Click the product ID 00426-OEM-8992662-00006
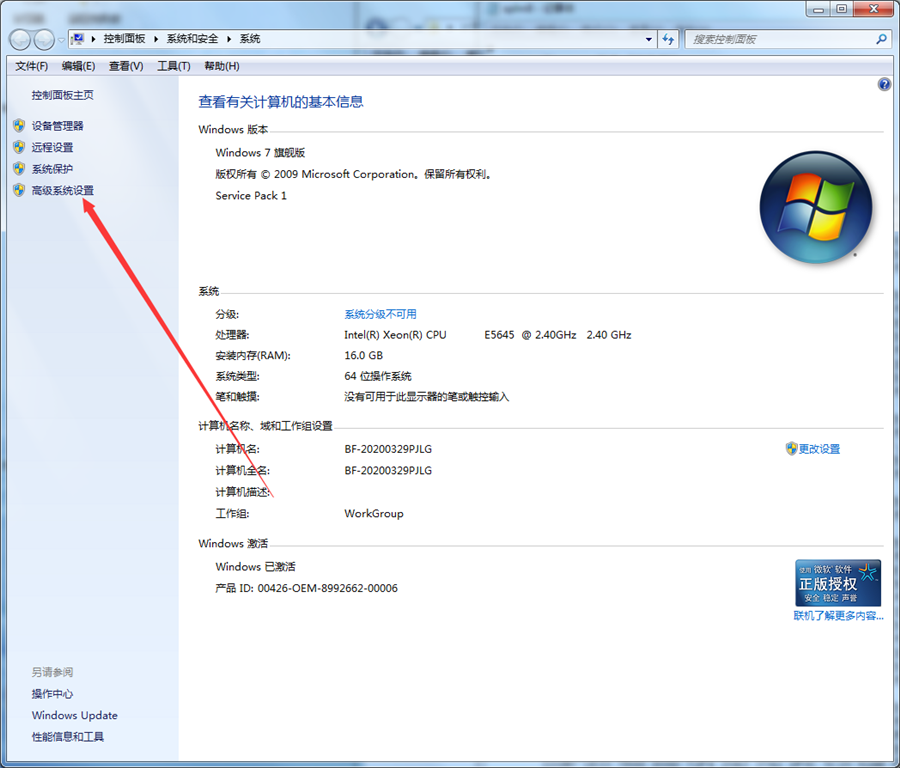 tap(328, 588)
